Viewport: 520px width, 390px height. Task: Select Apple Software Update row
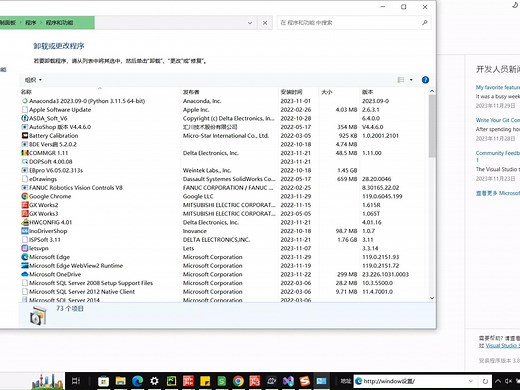pyautogui.click(x=224, y=109)
